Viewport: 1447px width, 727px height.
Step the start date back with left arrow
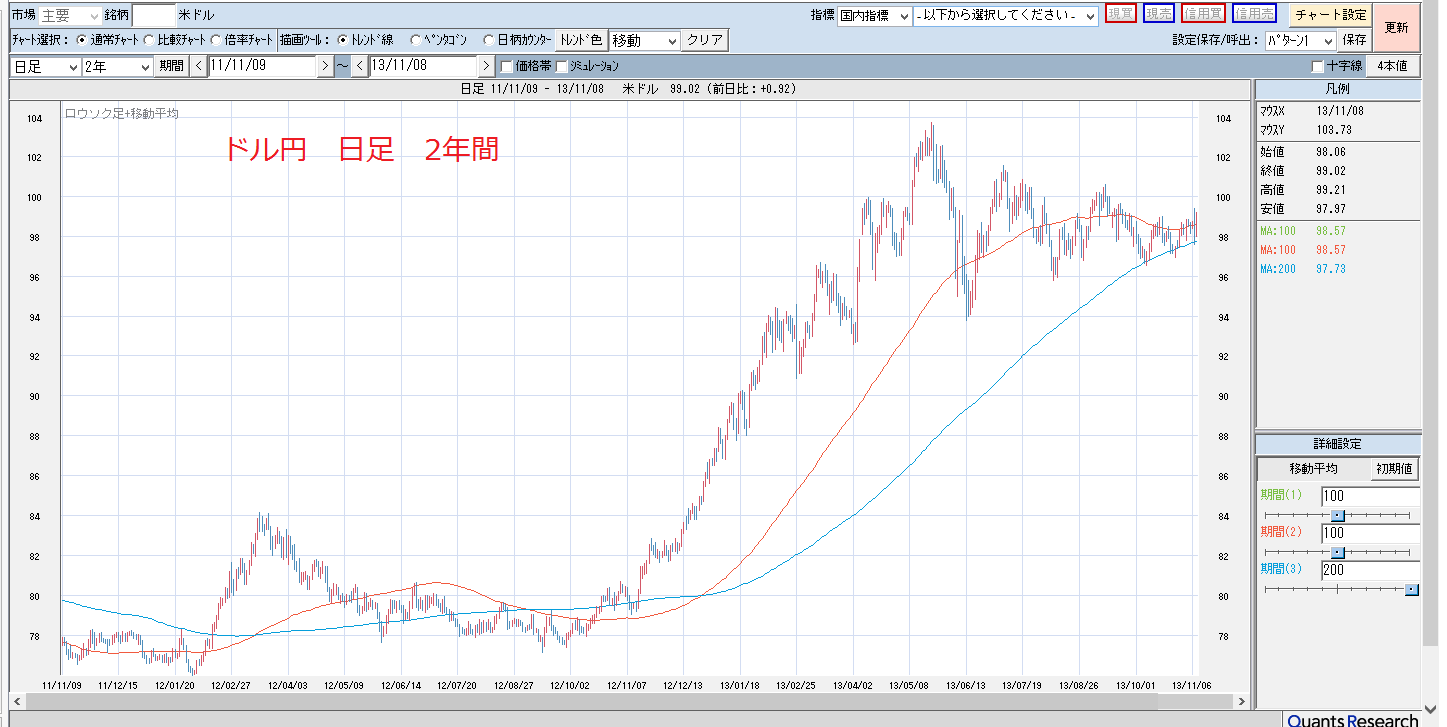pos(198,66)
